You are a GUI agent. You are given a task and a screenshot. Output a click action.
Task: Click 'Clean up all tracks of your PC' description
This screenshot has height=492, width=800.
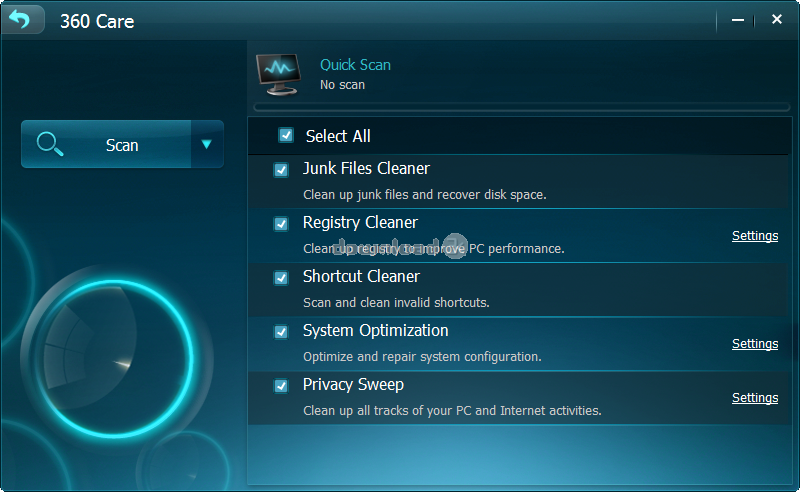tap(452, 410)
